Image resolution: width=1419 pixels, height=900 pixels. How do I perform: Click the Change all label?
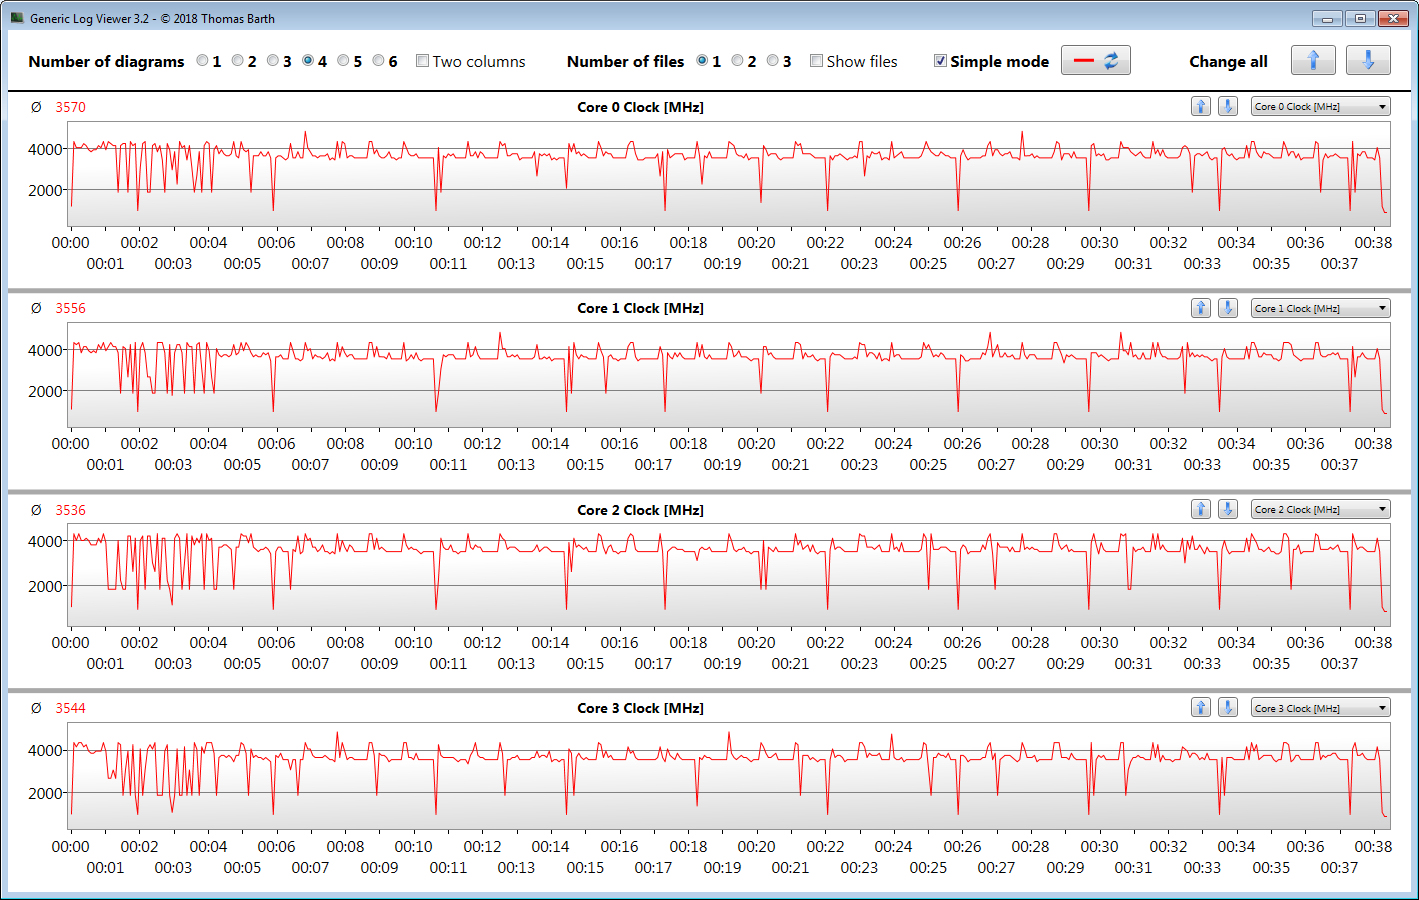coord(1228,61)
